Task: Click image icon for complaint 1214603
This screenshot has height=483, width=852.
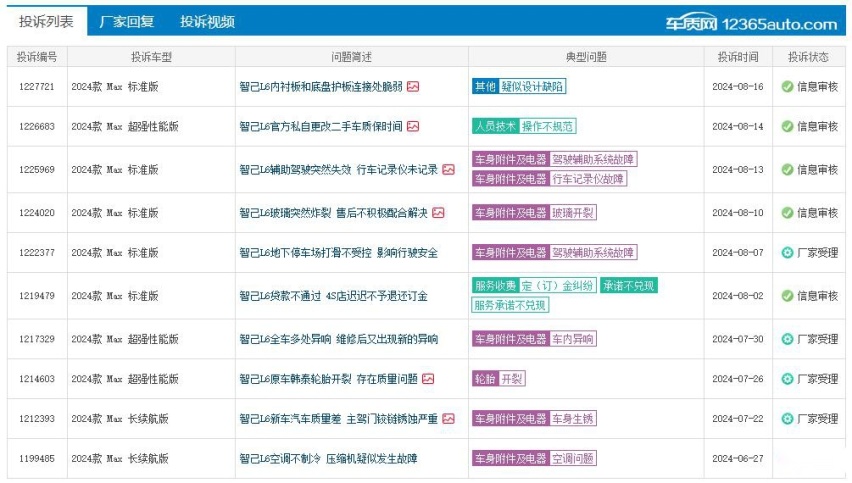Action: coord(428,379)
